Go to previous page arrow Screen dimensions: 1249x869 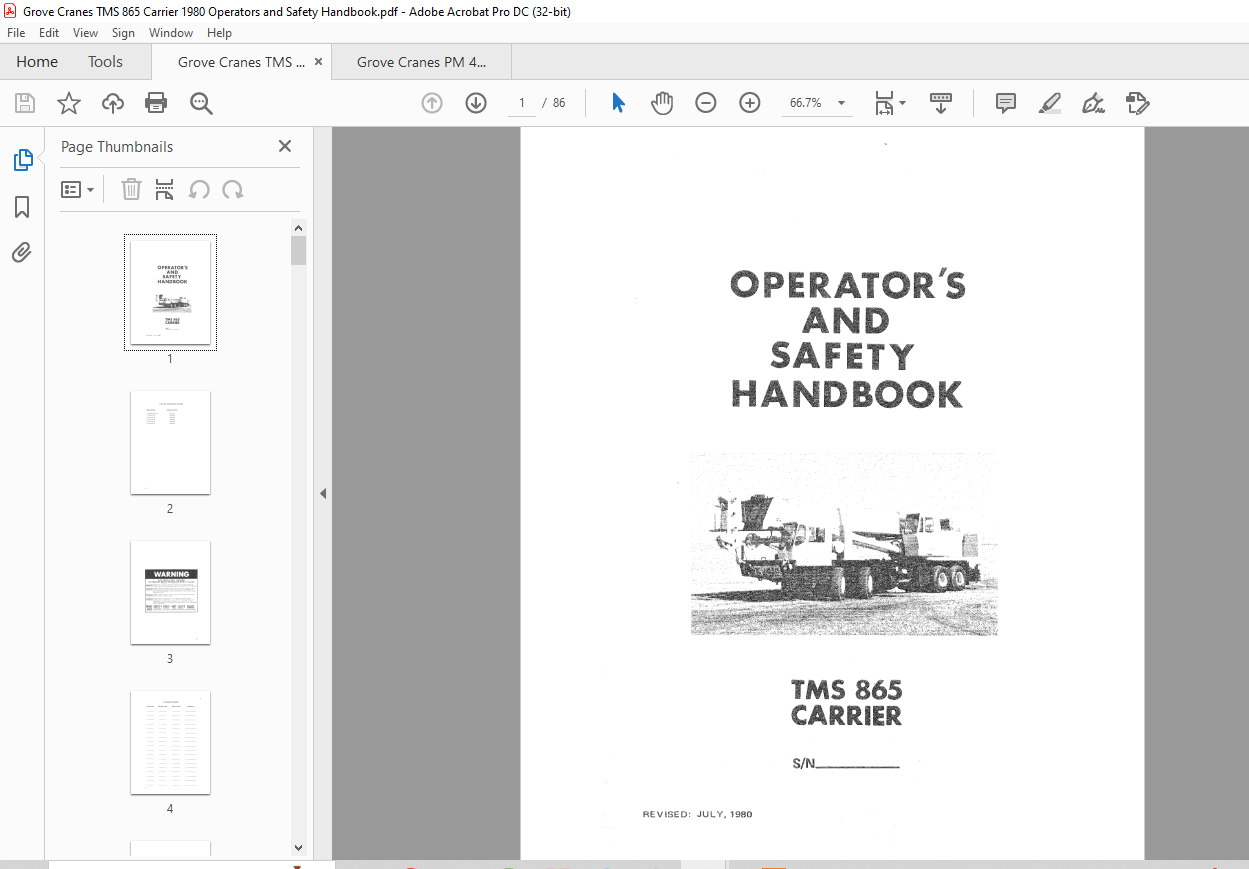coord(432,103)
